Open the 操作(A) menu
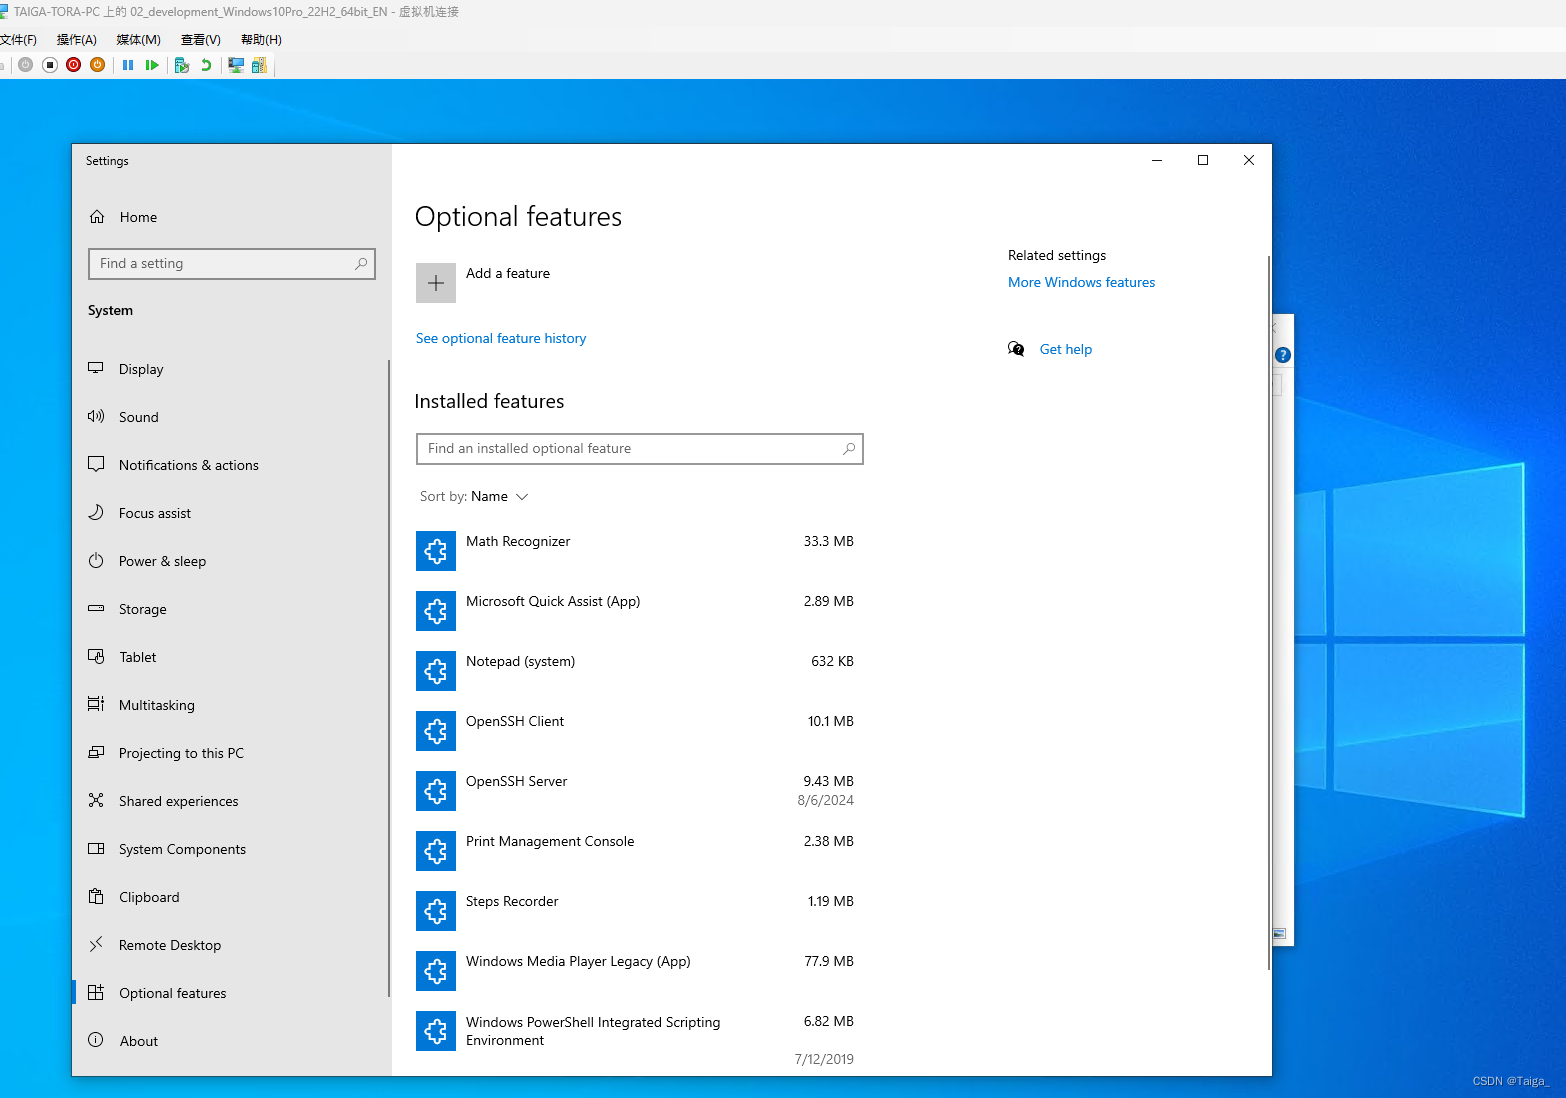 click(77, 40)
